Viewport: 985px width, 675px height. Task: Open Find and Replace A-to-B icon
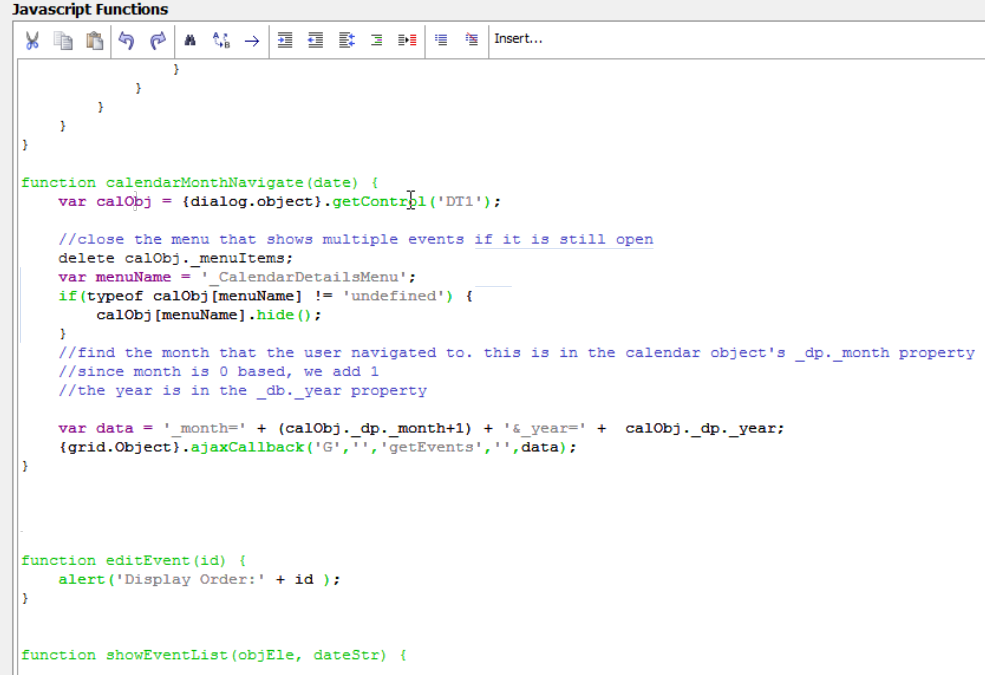tap(221, 41)
